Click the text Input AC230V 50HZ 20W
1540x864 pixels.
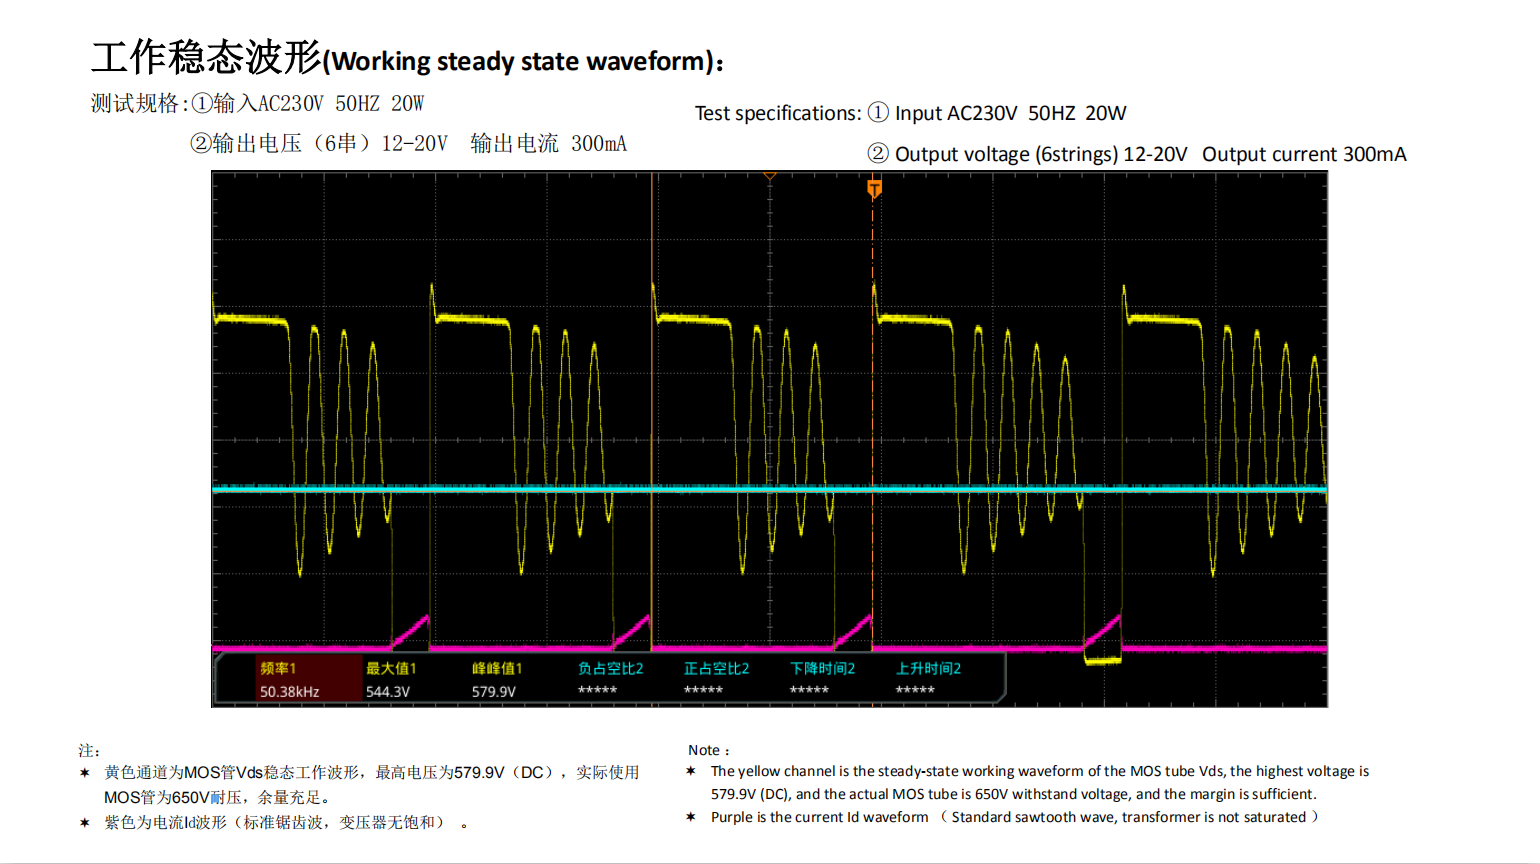(x=1010, y=113)
